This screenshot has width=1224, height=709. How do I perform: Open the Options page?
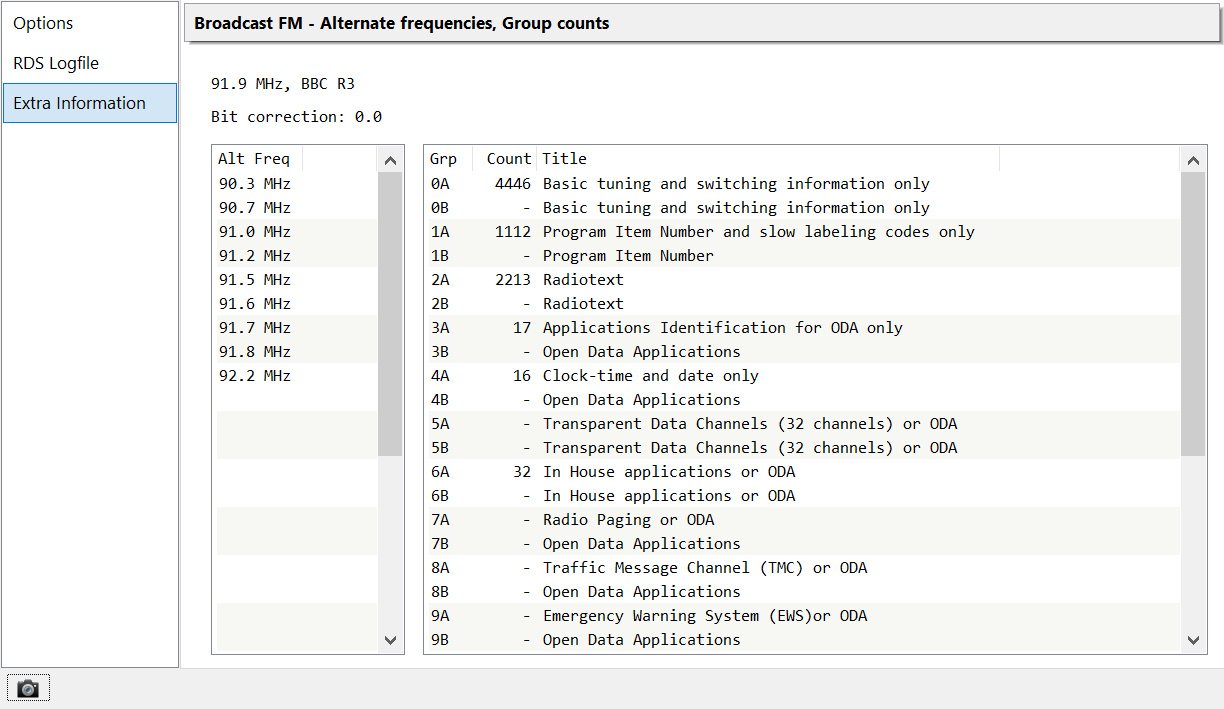click(43, 23)
